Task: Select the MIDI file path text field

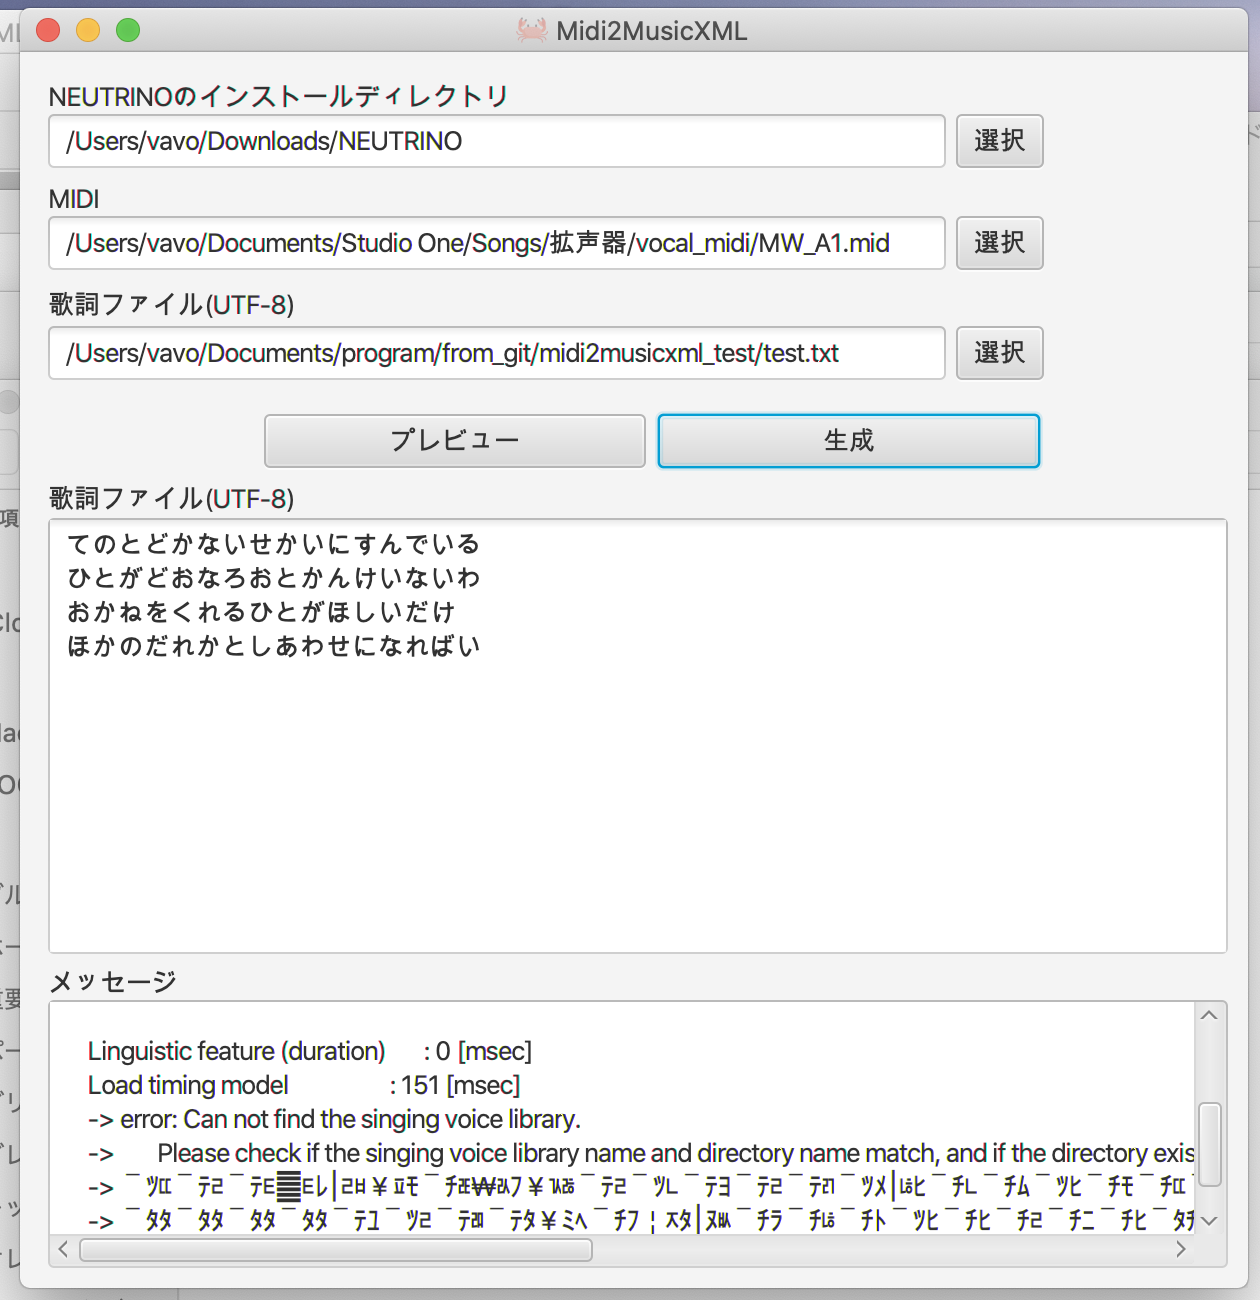Action: click(x=497, y=243)
